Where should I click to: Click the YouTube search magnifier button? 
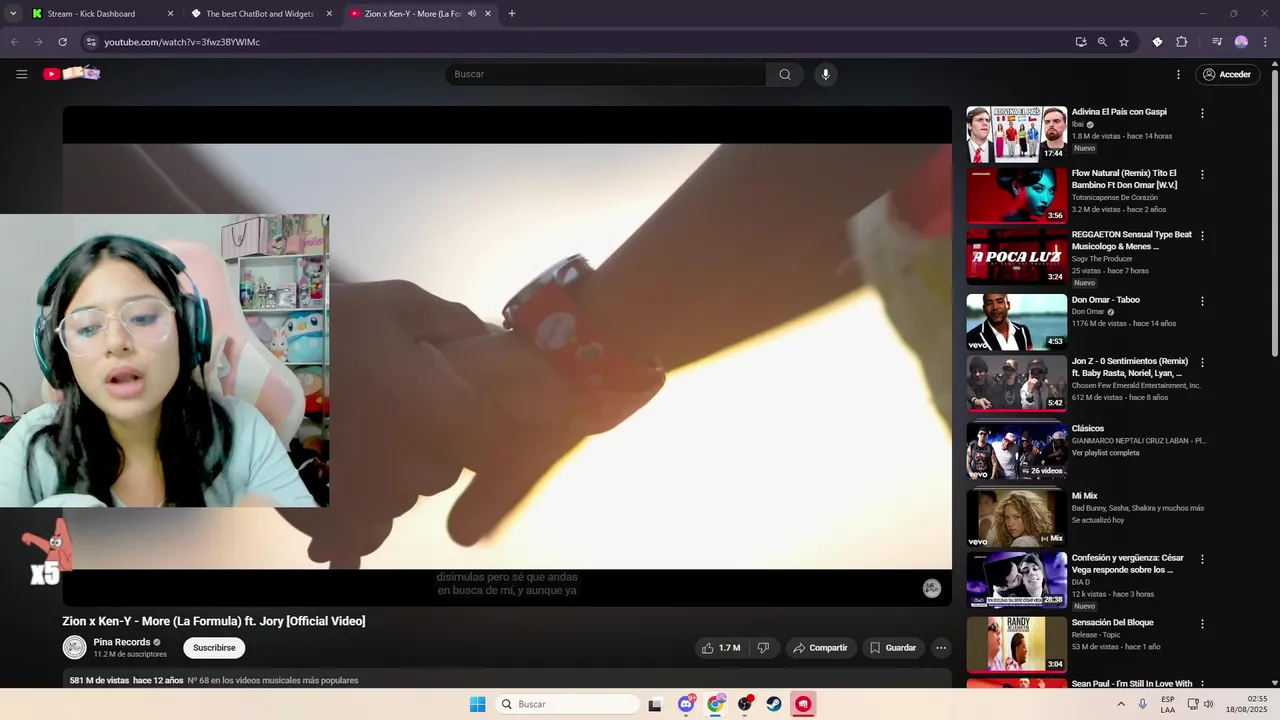click(x=785, y=74)
